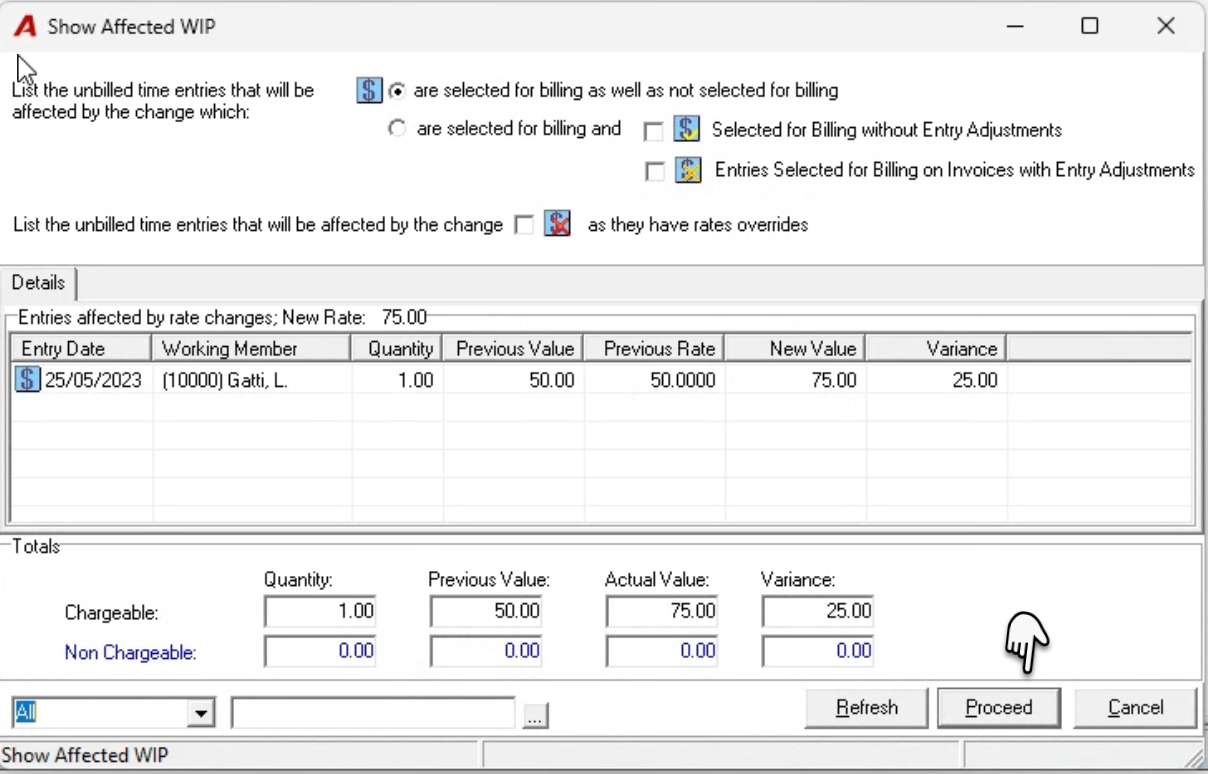Screen dimensions: 1208x774
Task: Select 'are selected for billing as well as not' radio
Action: point(398,91)
